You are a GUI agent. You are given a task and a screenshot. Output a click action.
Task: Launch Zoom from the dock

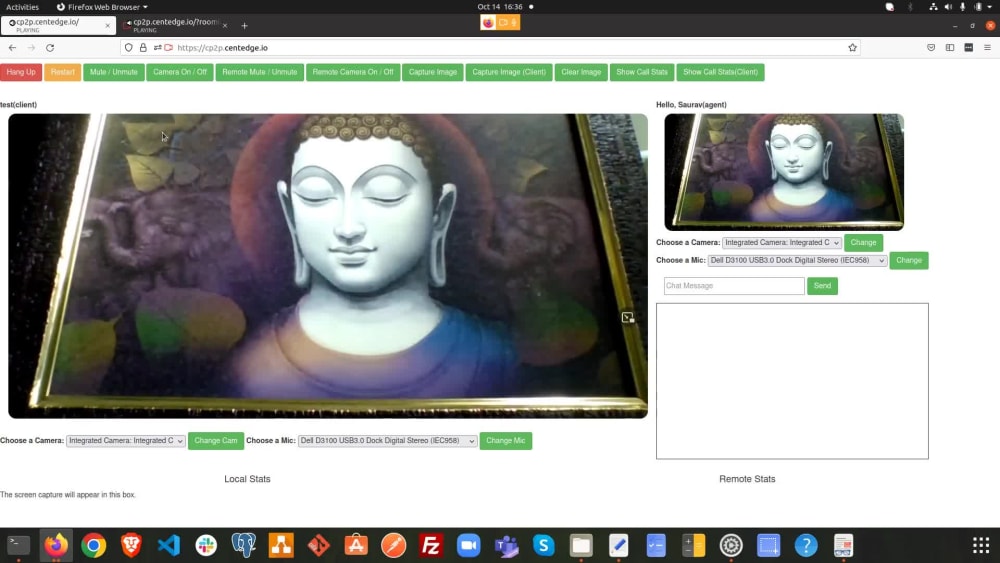469,545
